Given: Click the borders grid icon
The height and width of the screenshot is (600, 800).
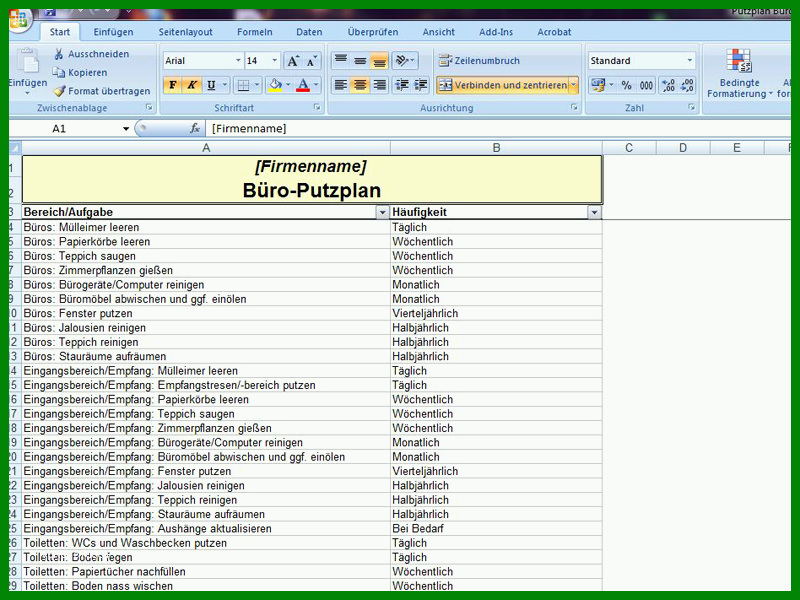Looking at the screenshot, I should (x=243, y=85).
